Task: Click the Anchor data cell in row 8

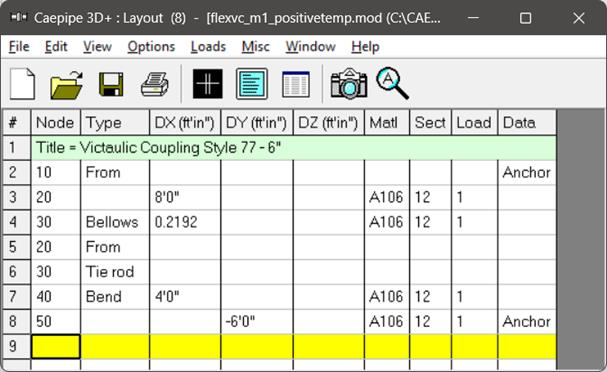Action: [527, 322]
